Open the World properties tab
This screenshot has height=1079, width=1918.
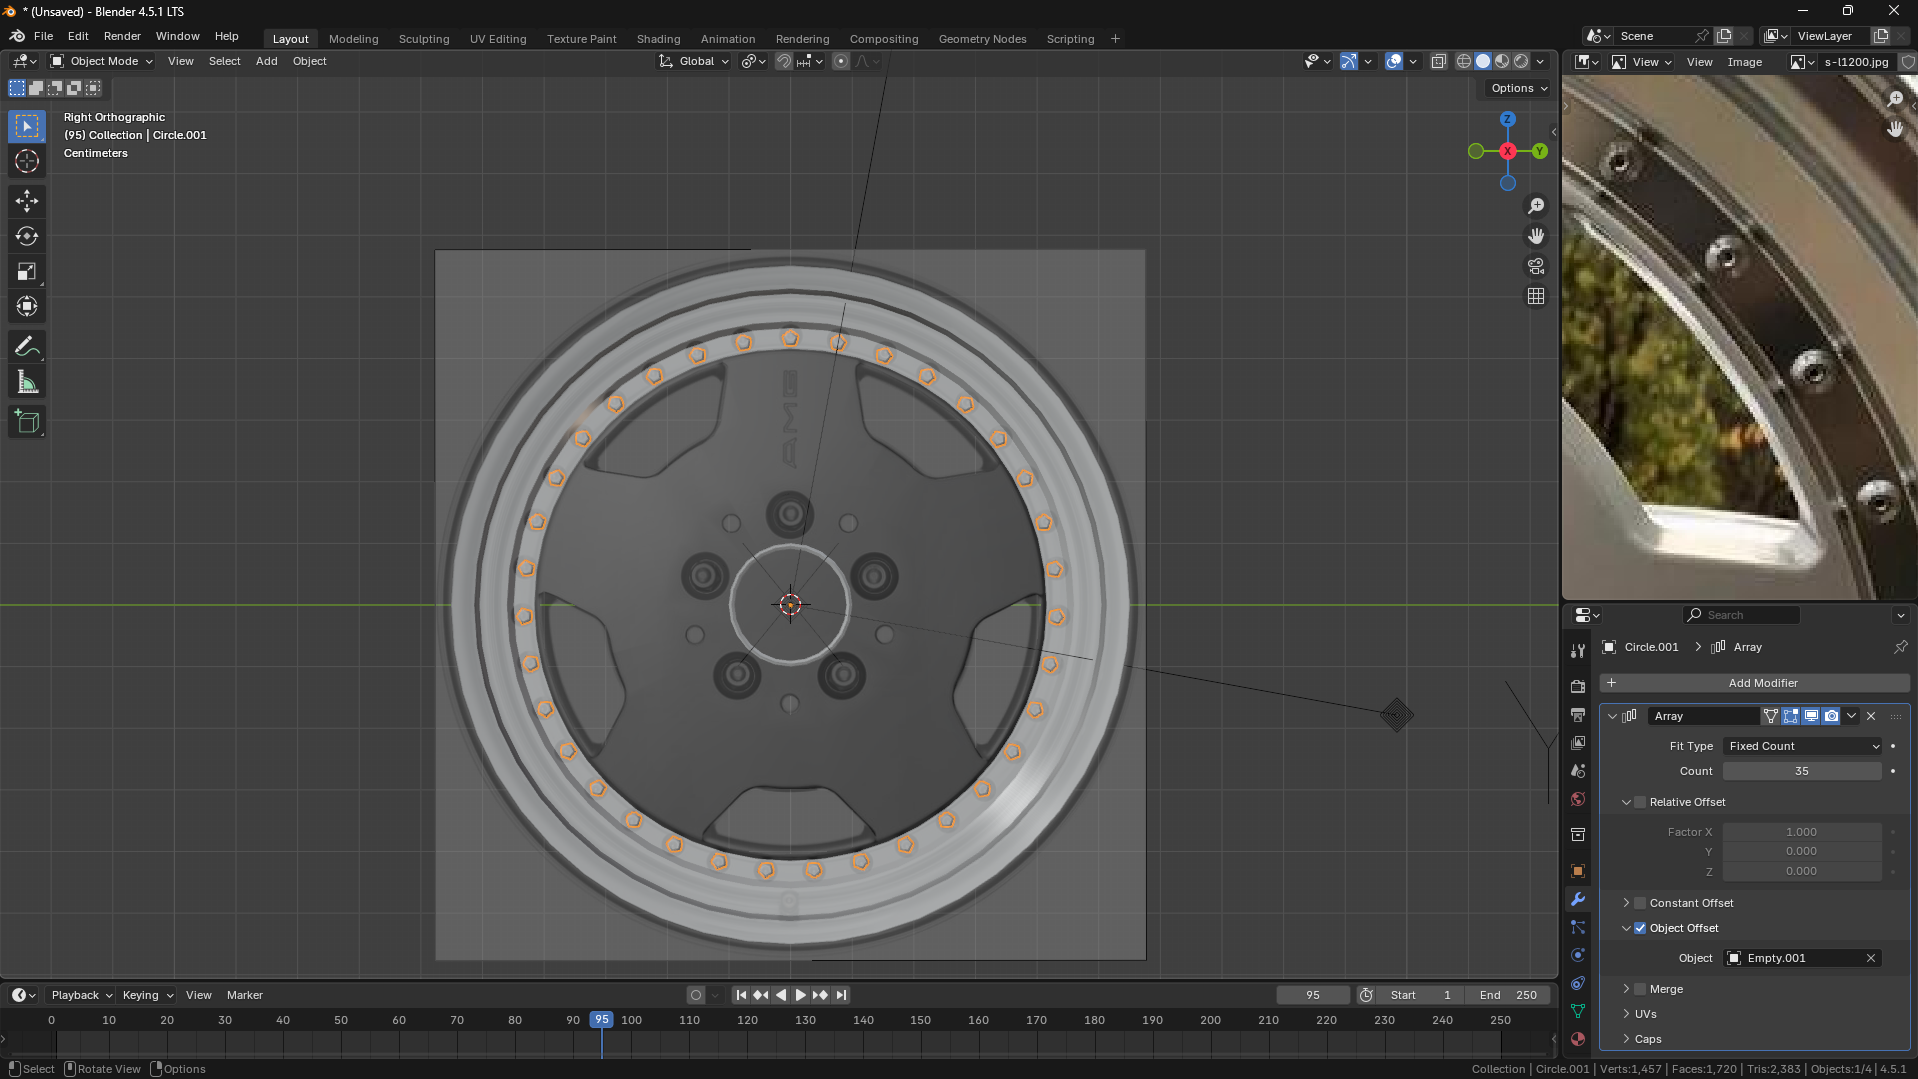coord(1578,798)
